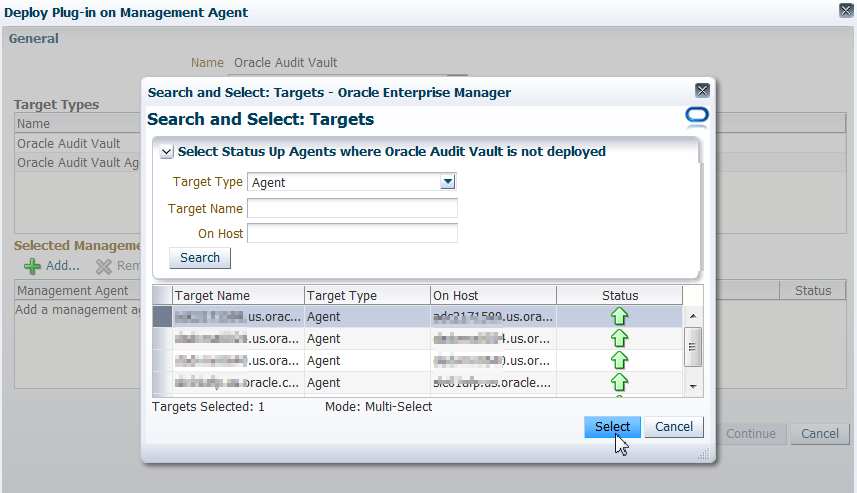Select the fourth agent row's row header

pos(162,382)
